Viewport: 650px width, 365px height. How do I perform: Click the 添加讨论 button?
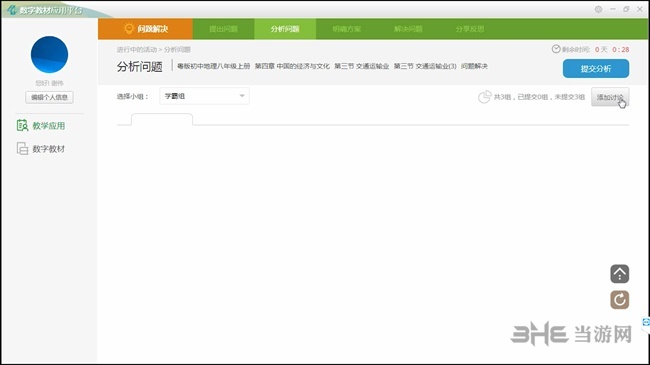[x=610, y=97]
